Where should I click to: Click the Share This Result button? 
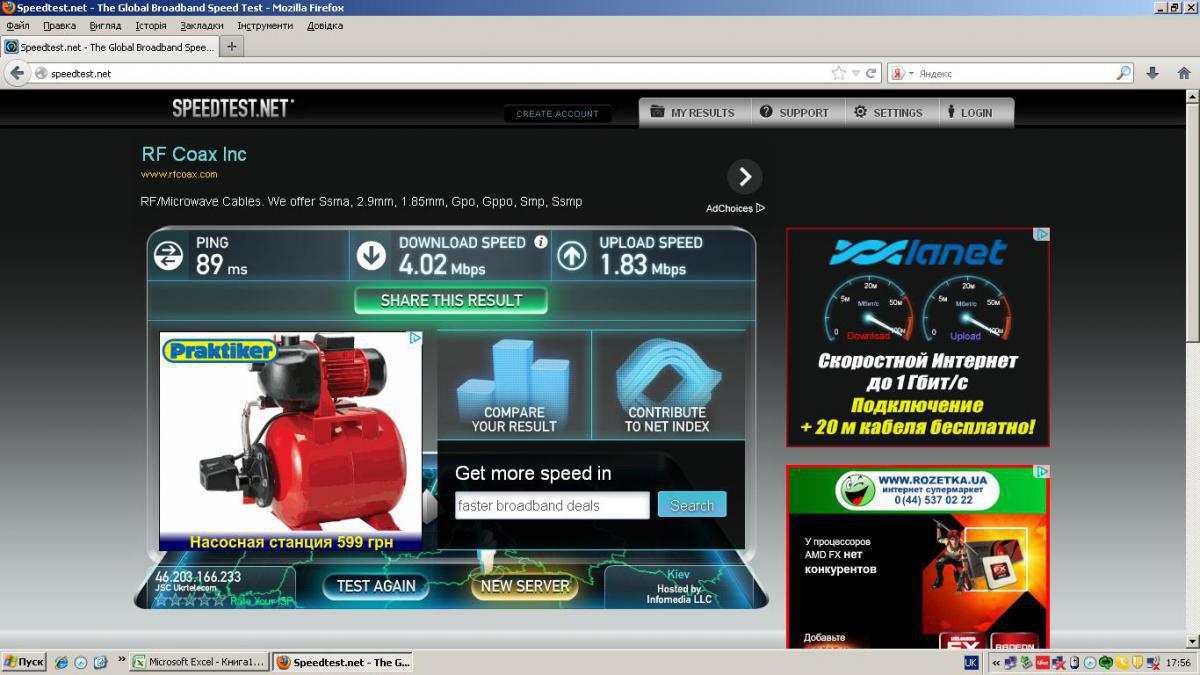pyautogui.click(x=451, y=300)
